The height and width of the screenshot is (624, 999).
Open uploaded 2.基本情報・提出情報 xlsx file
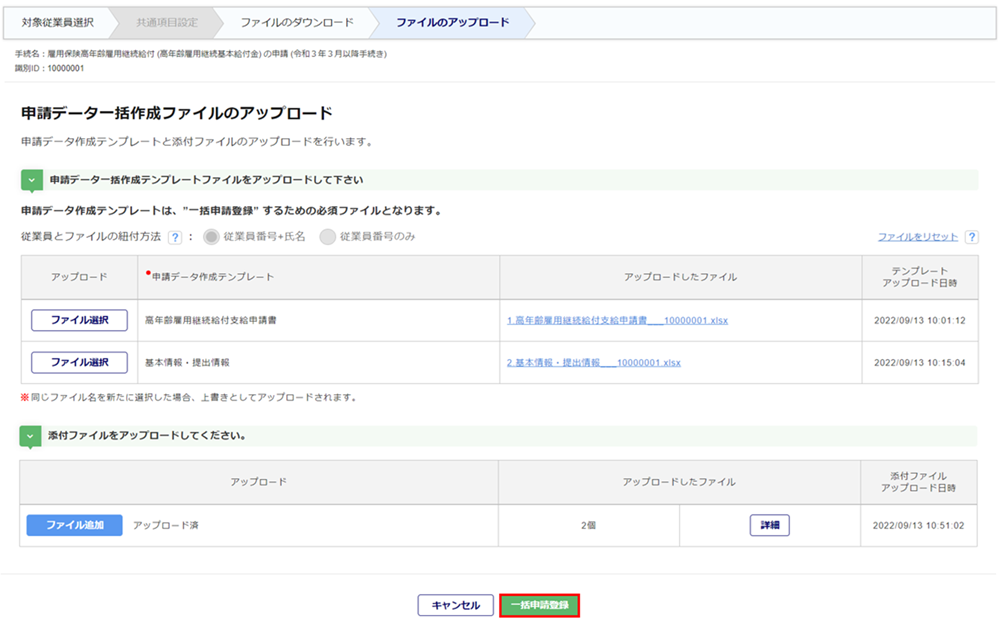594,362
